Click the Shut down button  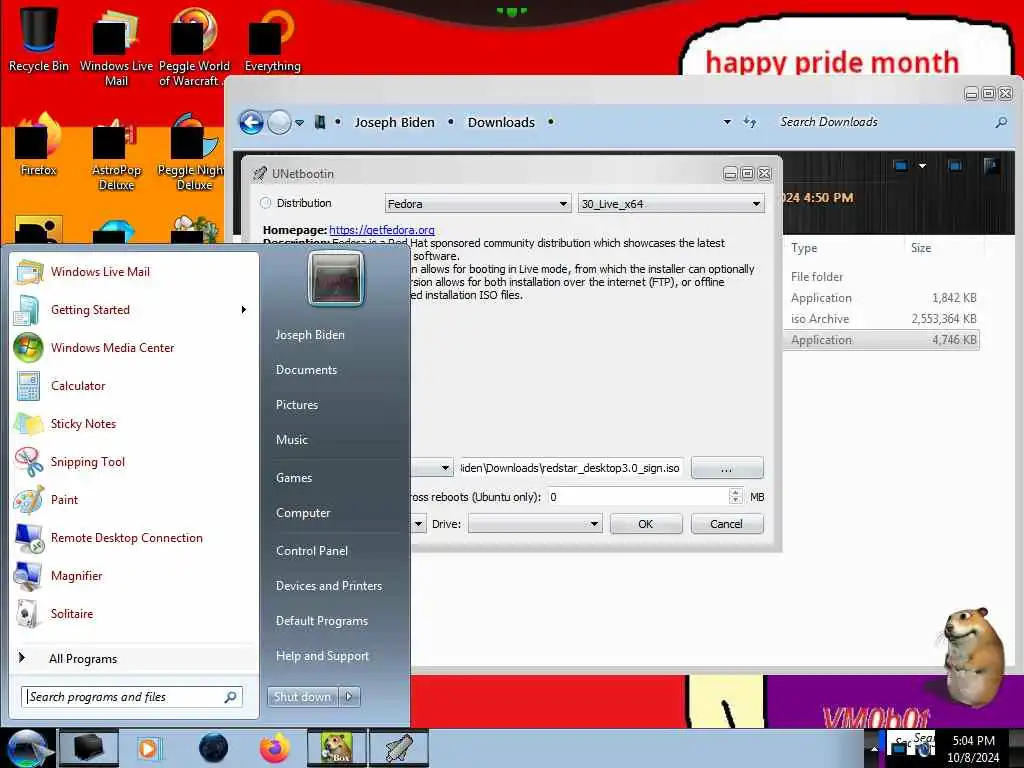(302, 697)
